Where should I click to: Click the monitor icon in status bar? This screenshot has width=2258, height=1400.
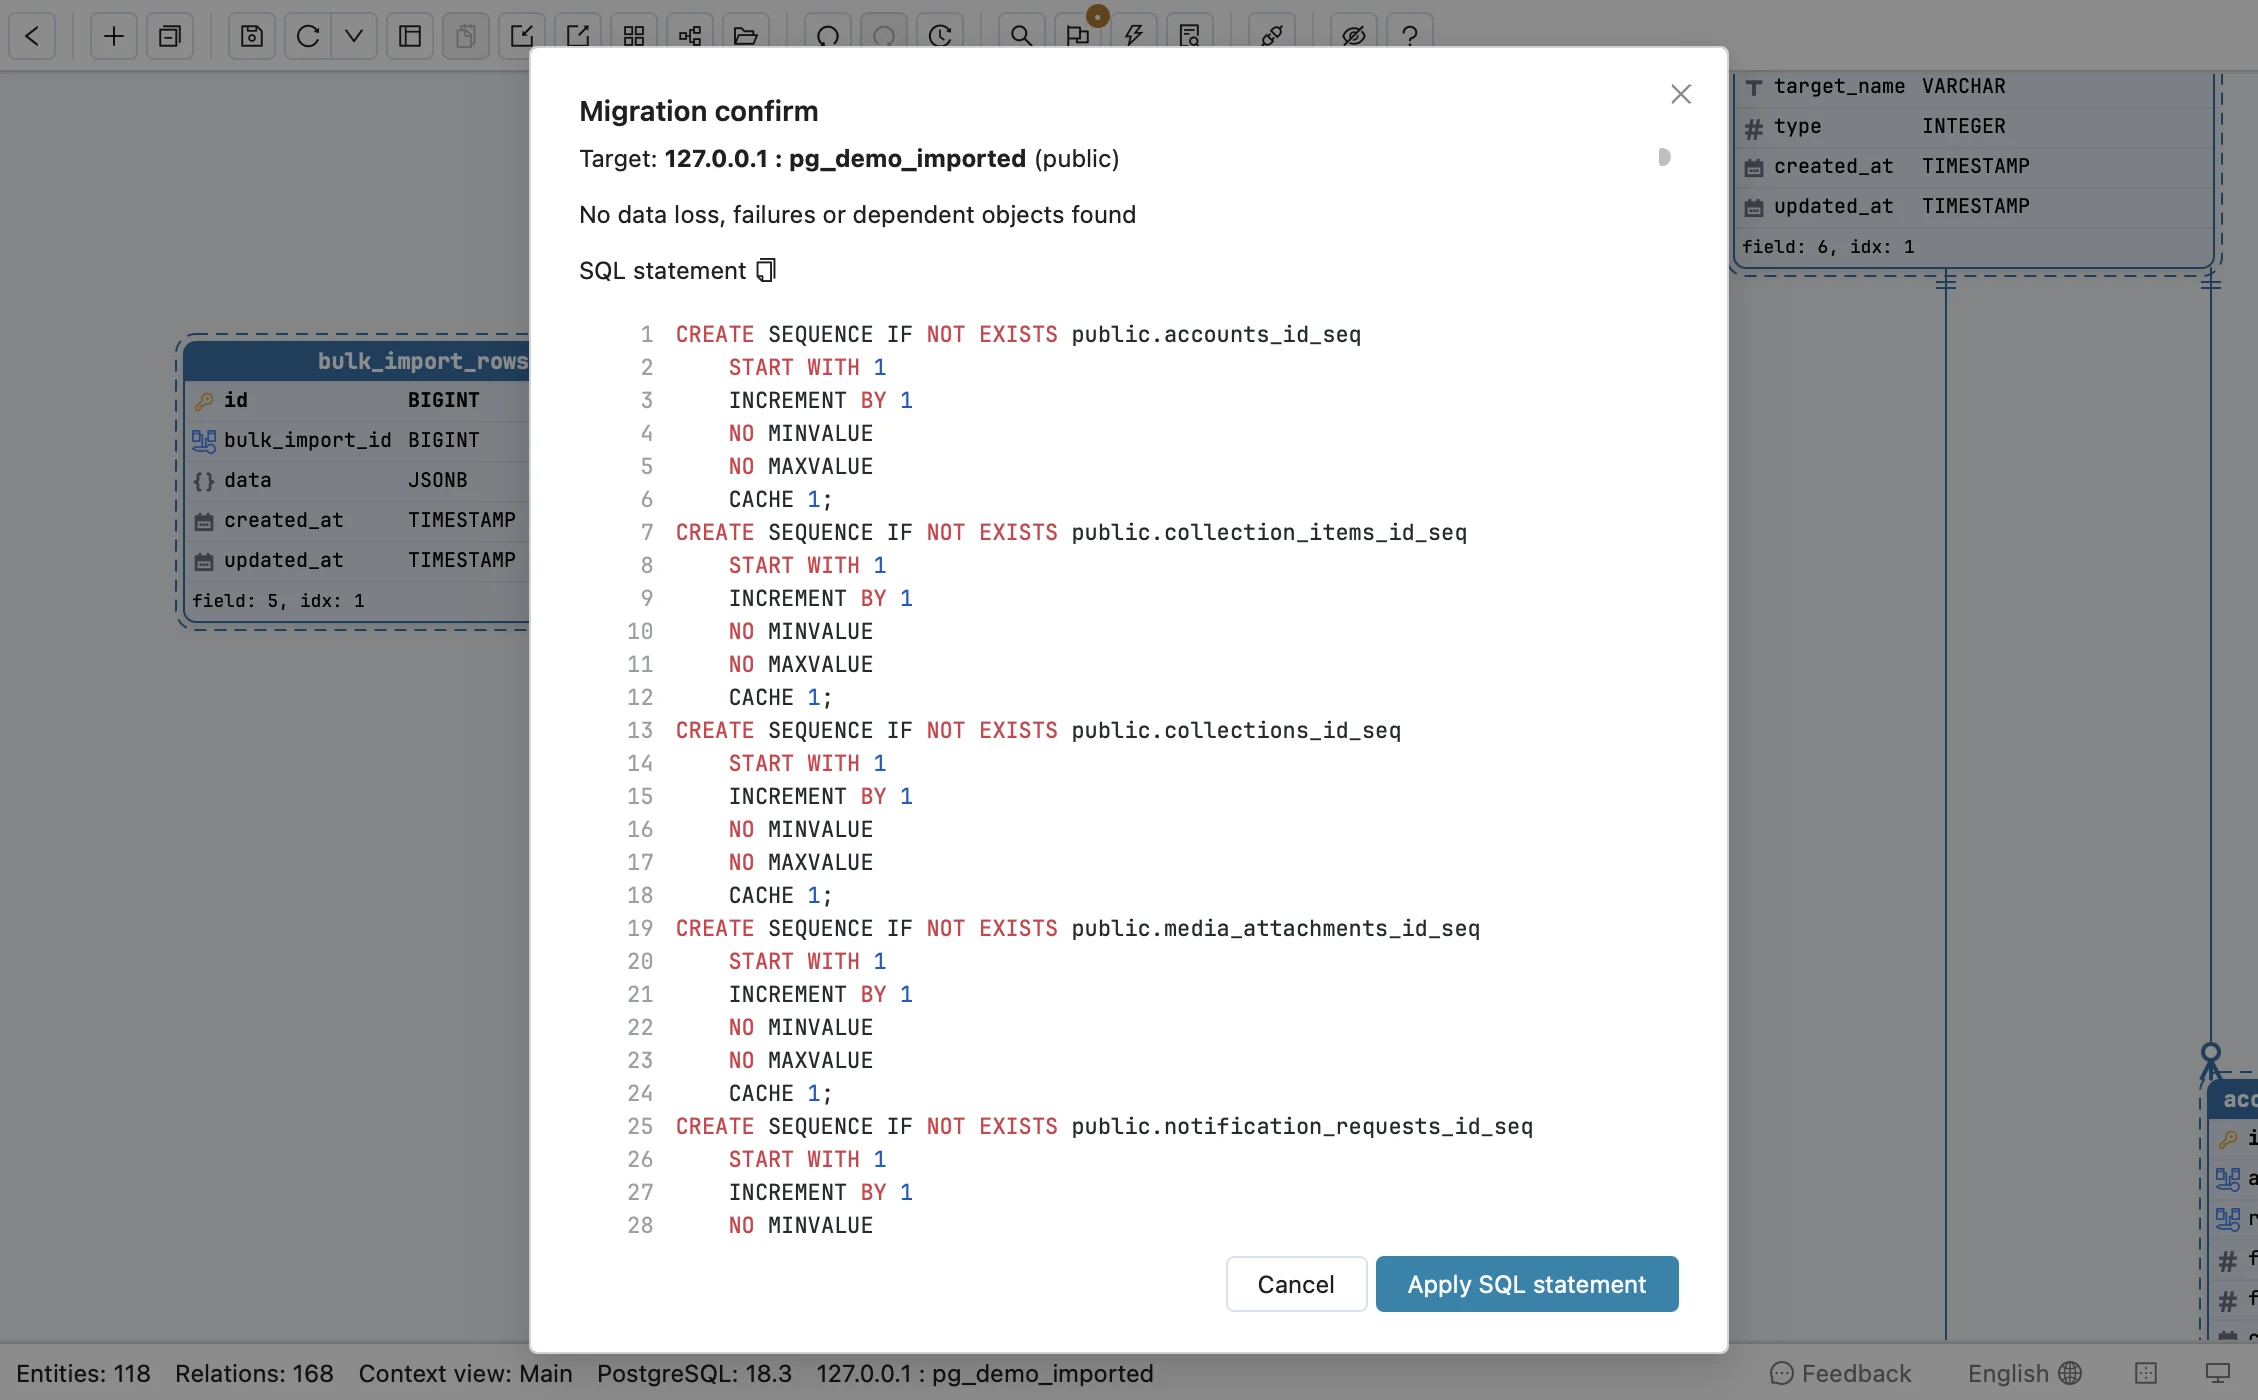(2218, 1373)
